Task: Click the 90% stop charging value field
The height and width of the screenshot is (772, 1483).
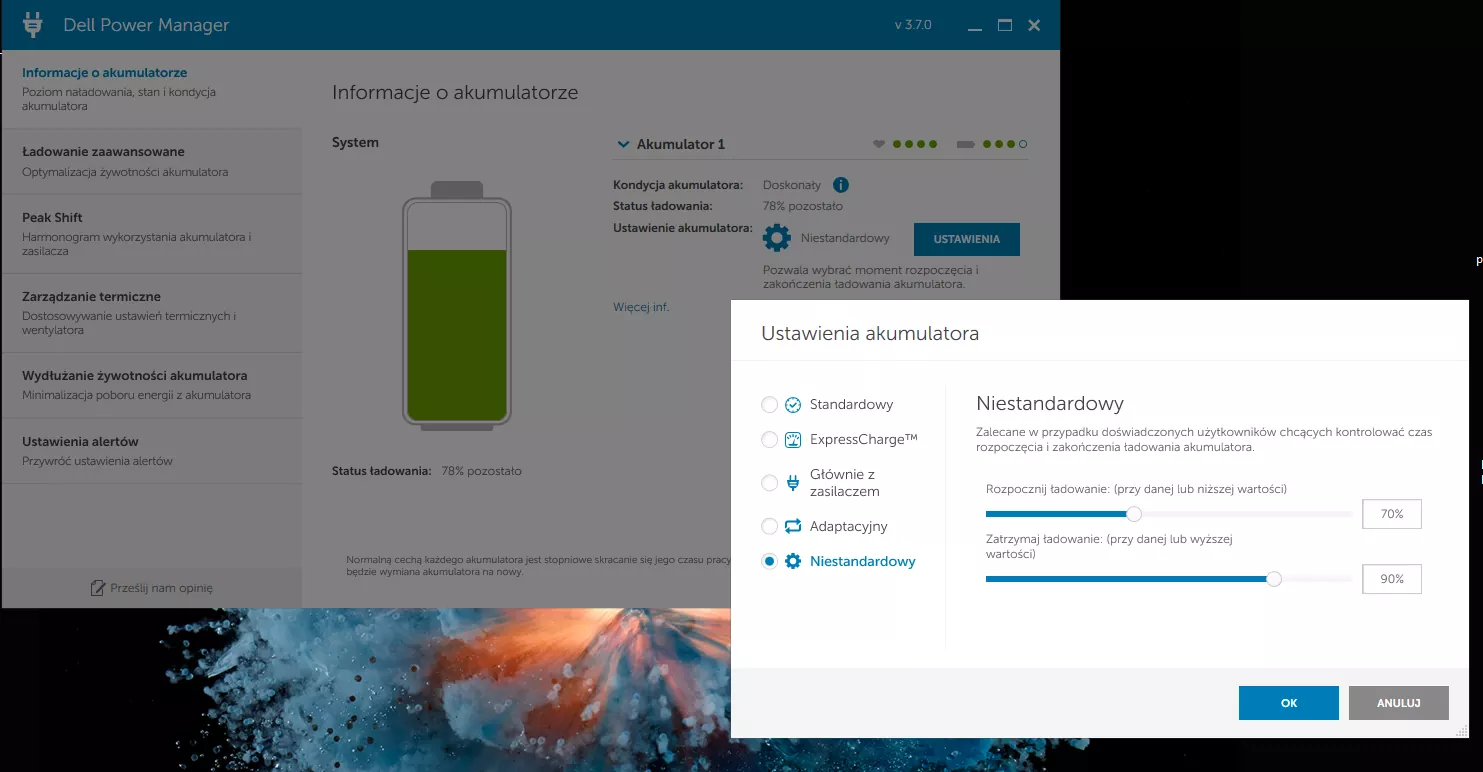Action: [x=1392, y=579]
